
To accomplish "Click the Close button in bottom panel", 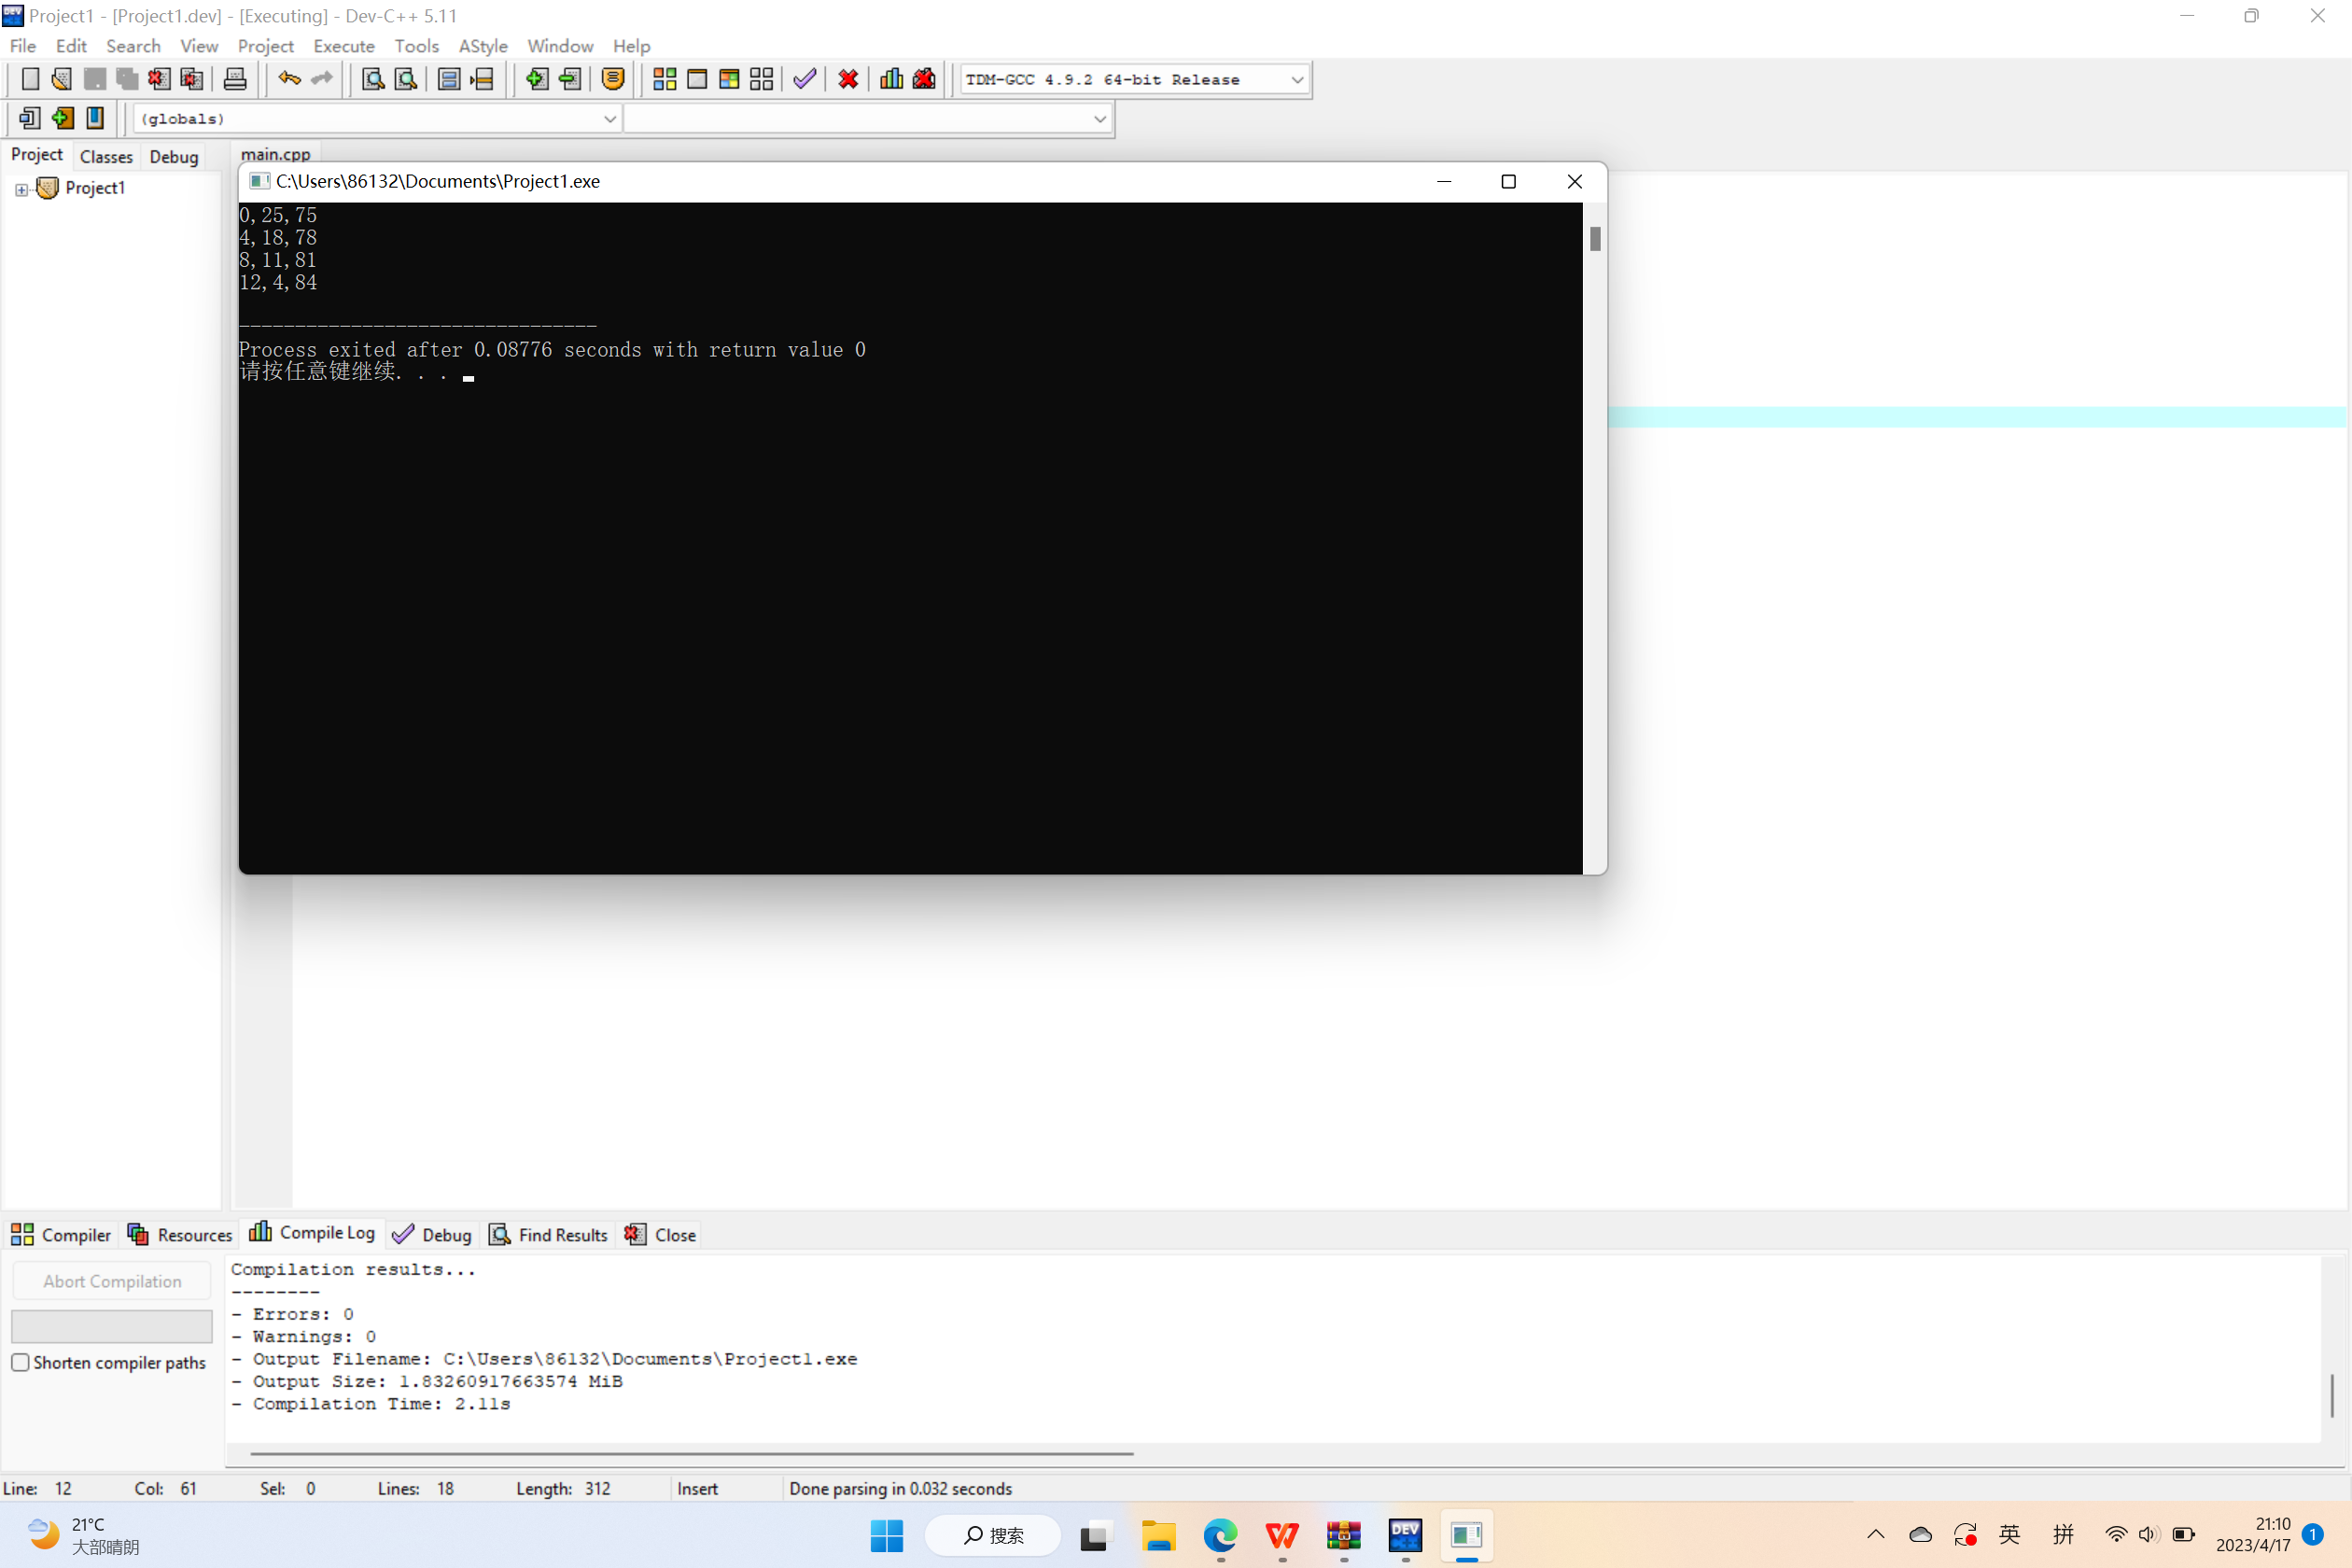I will pyautogui.click(x=661, y=1234).
